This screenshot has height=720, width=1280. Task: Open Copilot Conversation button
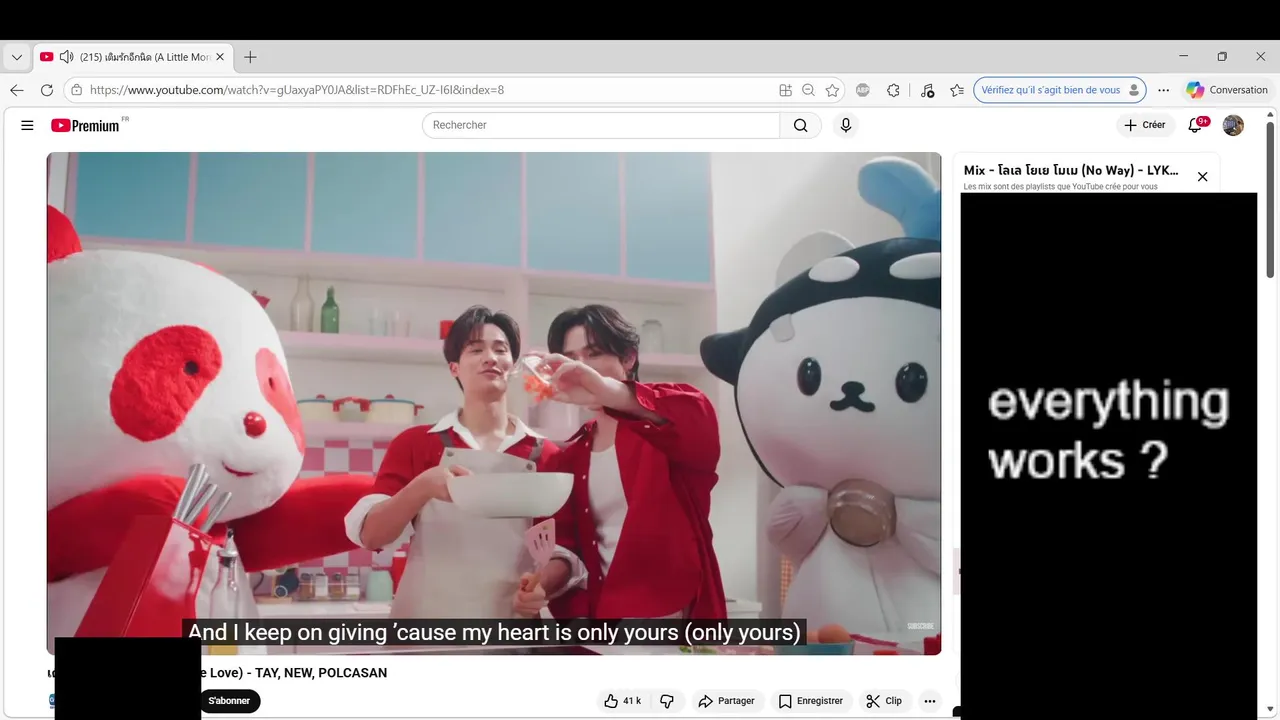(1227, 90)
